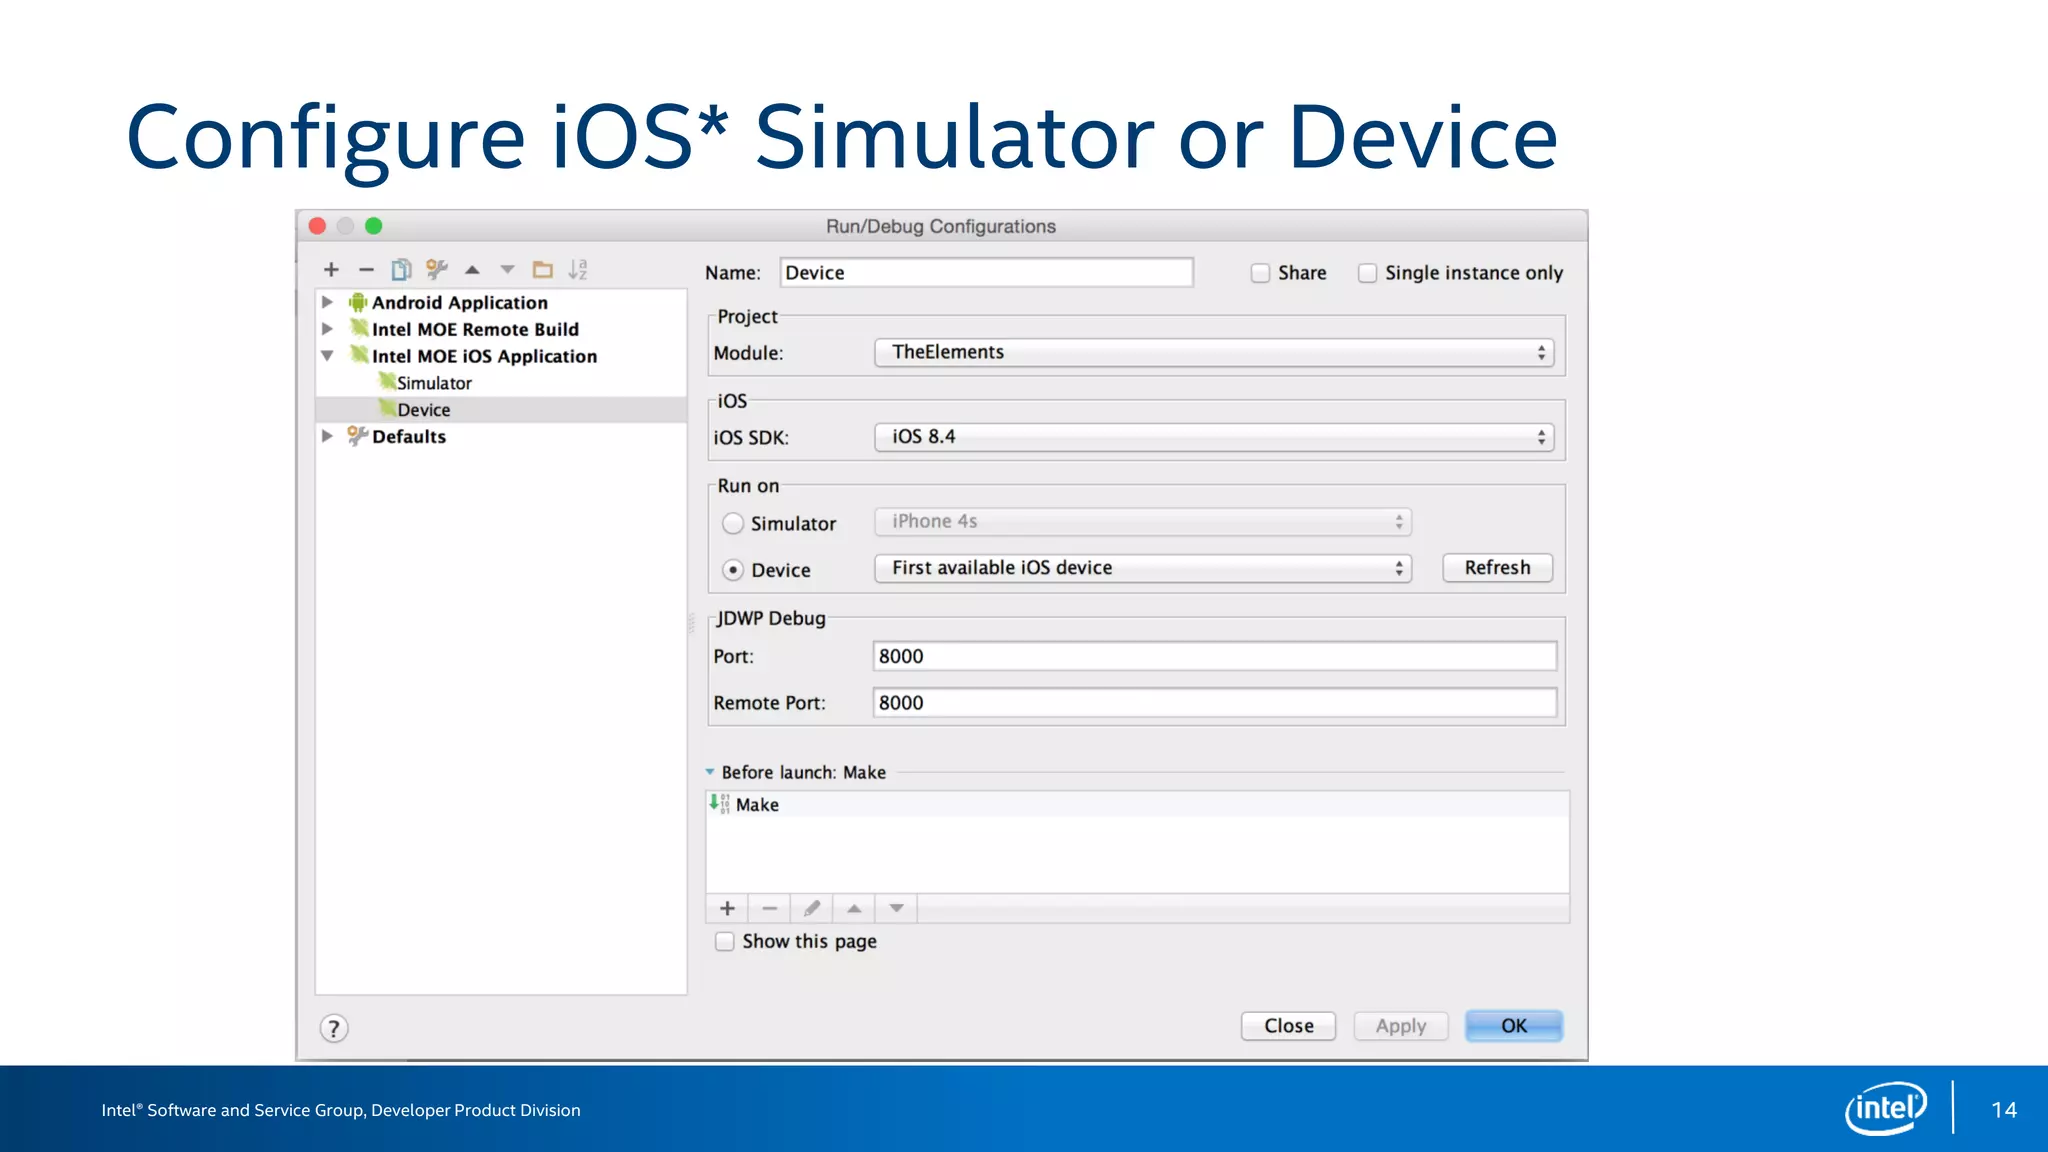Expand the Defaults node
This screenshot has height=1152, width=2048.
[327, 436]
